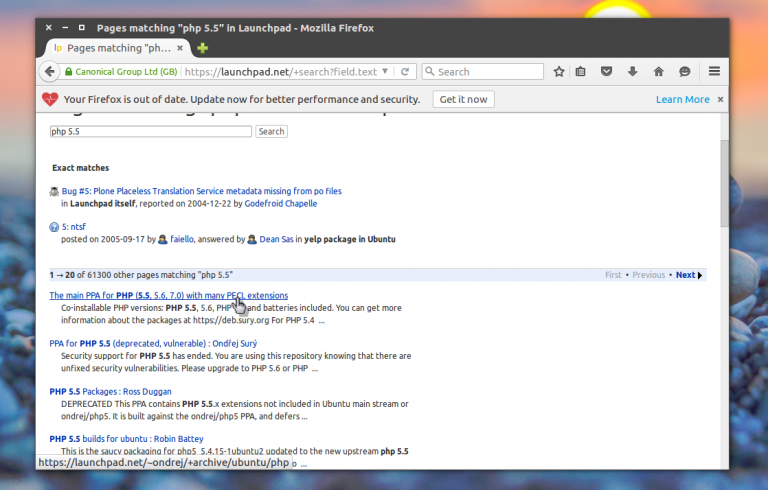Screen dimensions: 768x490
Task: Expand the URL history dropdown arrow
Action: point(386,72)
